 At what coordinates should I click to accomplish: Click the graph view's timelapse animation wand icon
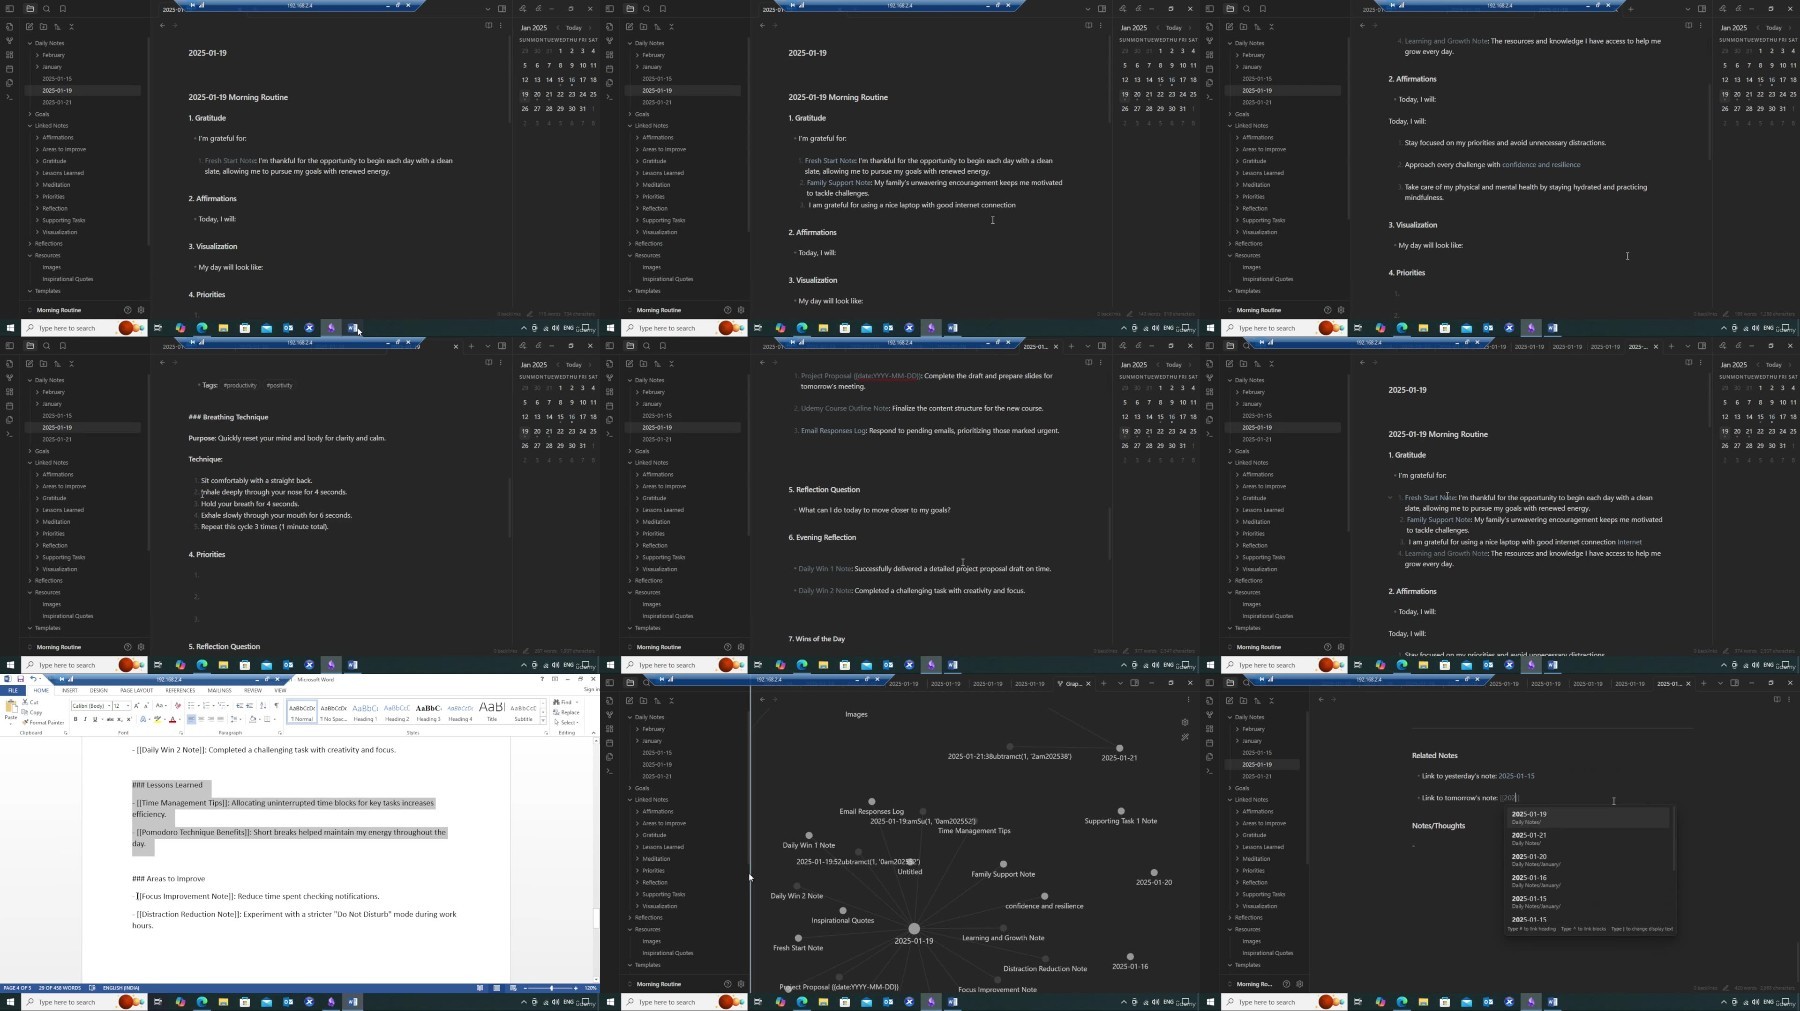pos(1185,737)
